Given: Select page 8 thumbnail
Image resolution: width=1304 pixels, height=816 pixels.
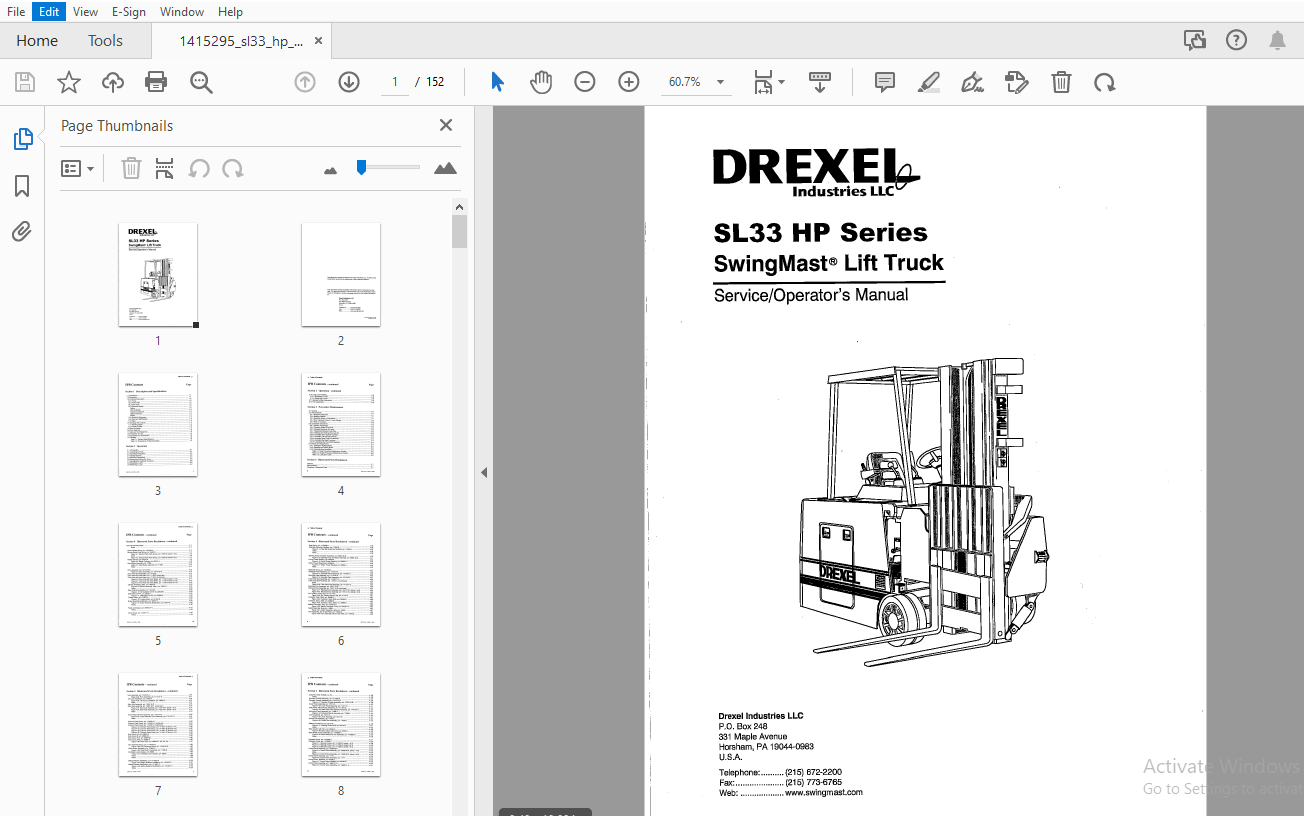Looking at the screenshot, I should pos(341,725).
